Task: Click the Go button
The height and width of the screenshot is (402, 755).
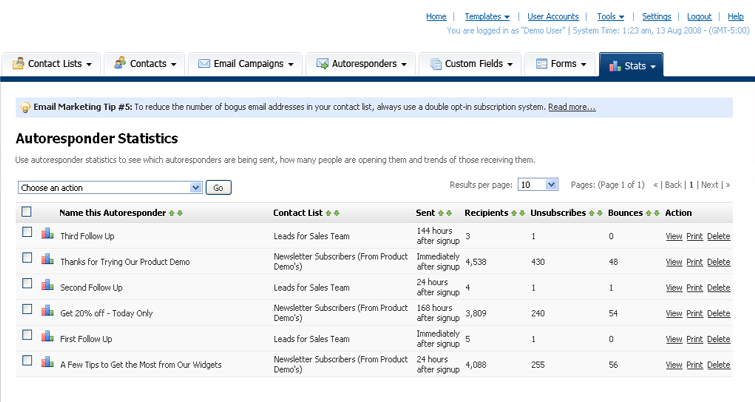Action: coord(219,187)
